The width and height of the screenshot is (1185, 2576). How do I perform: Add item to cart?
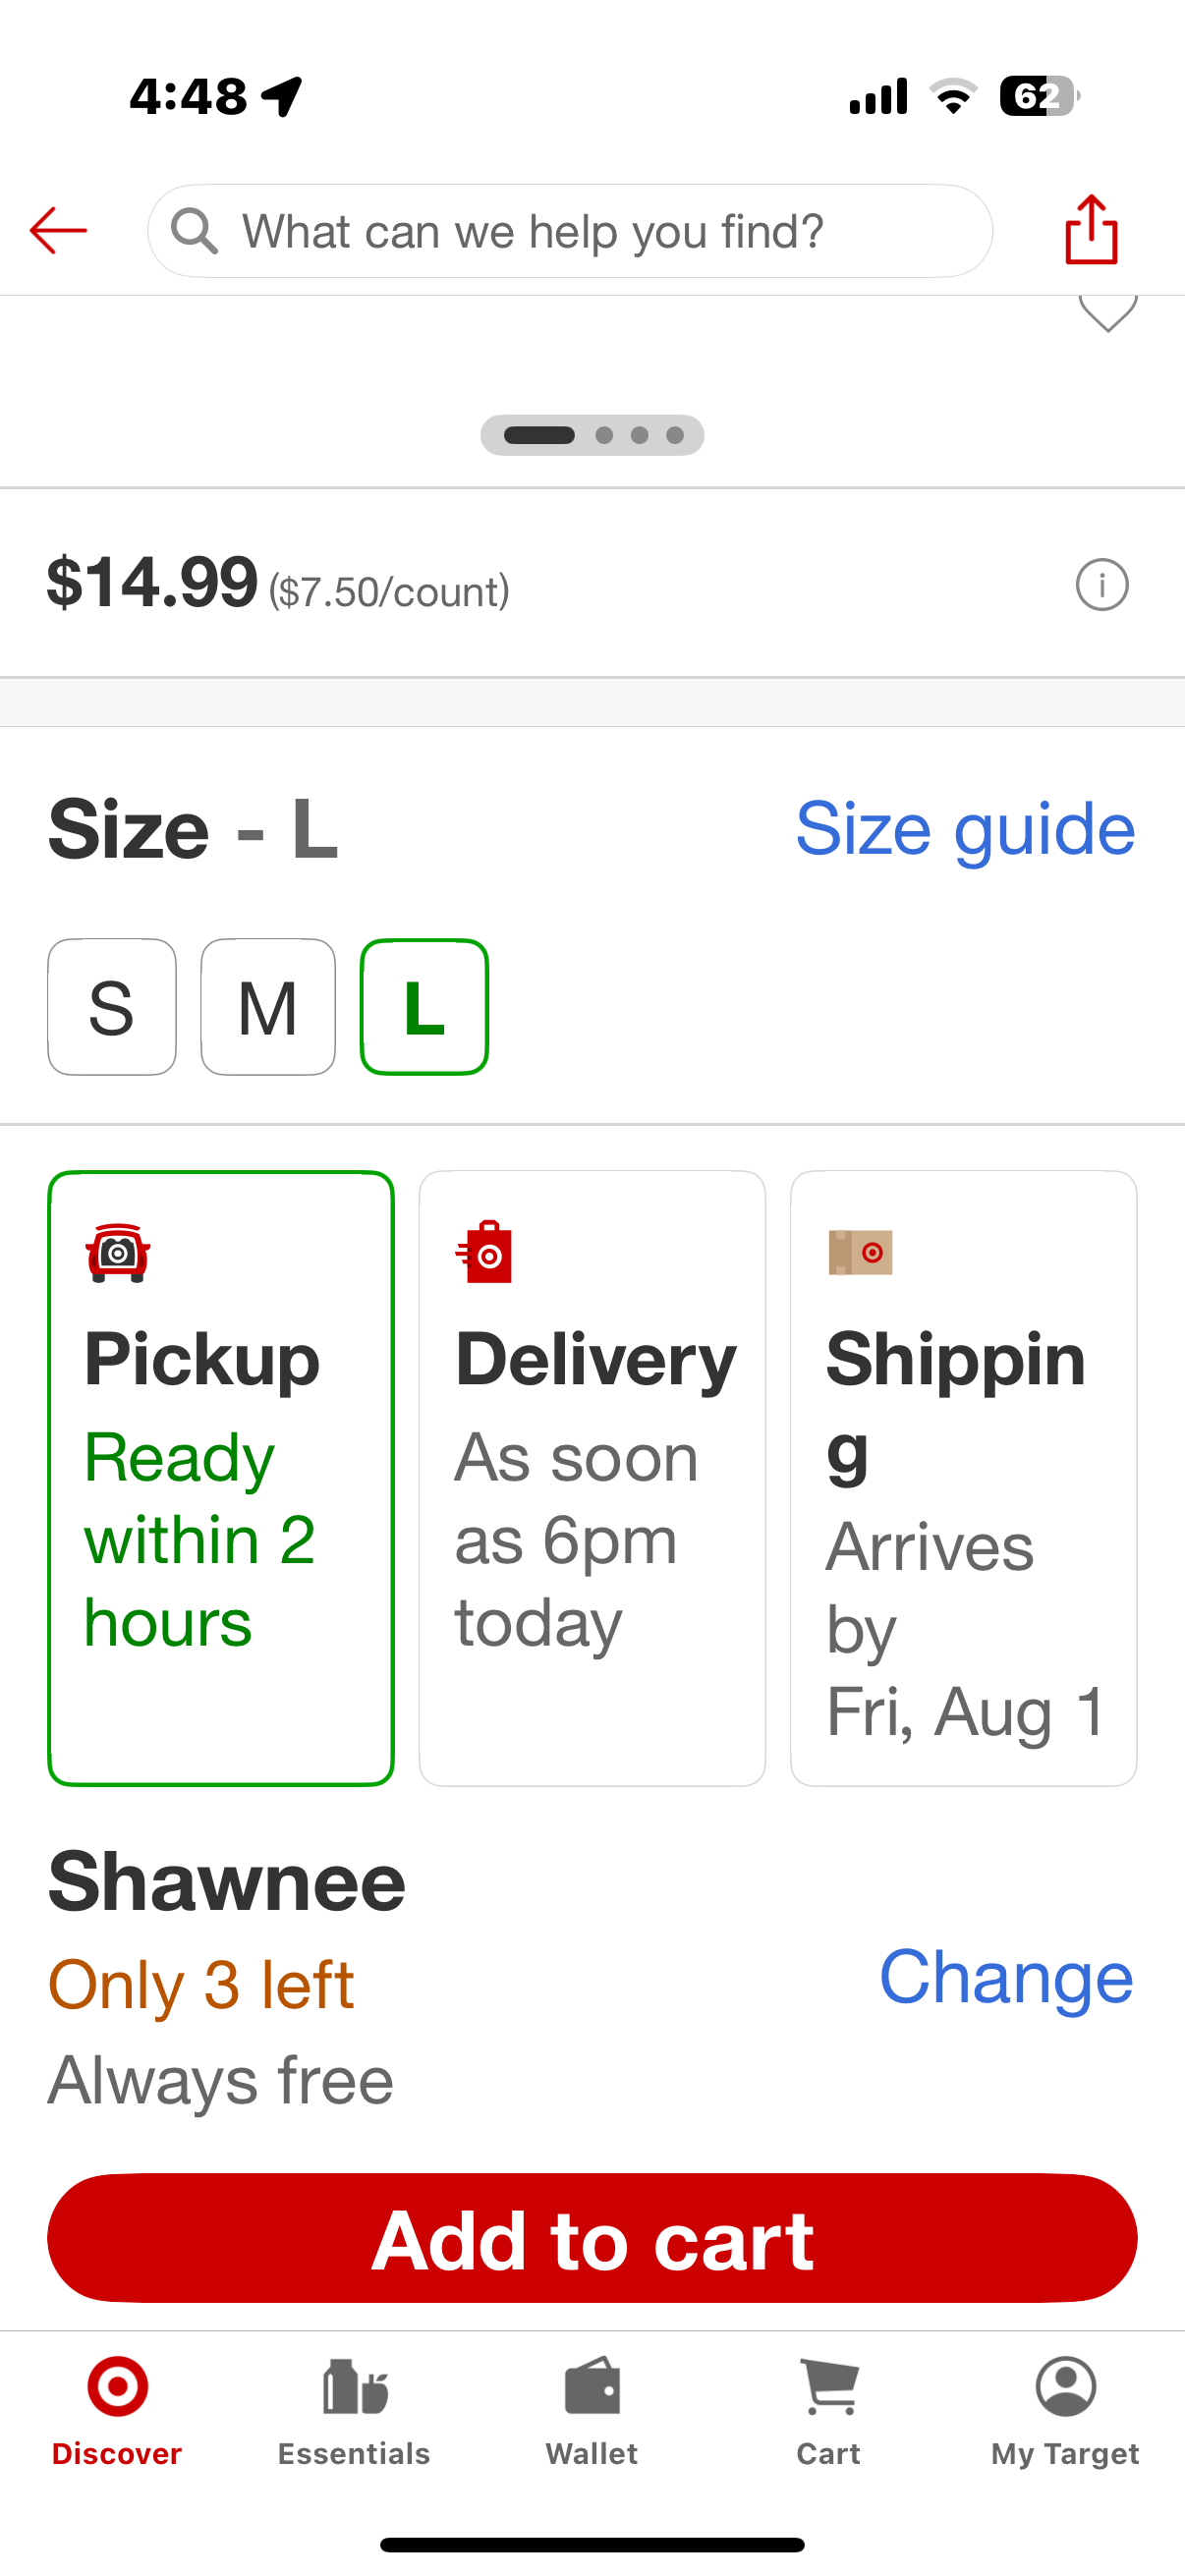pos(592,2238)
